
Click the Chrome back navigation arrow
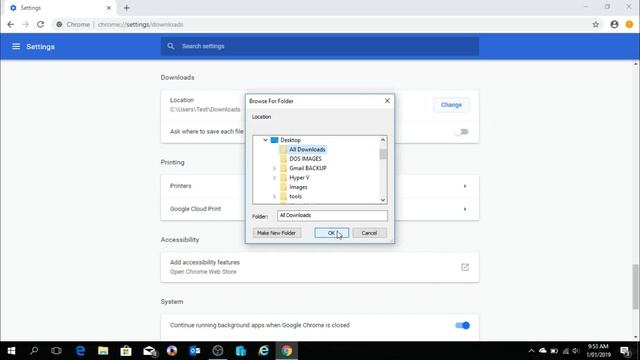point(11,24)
